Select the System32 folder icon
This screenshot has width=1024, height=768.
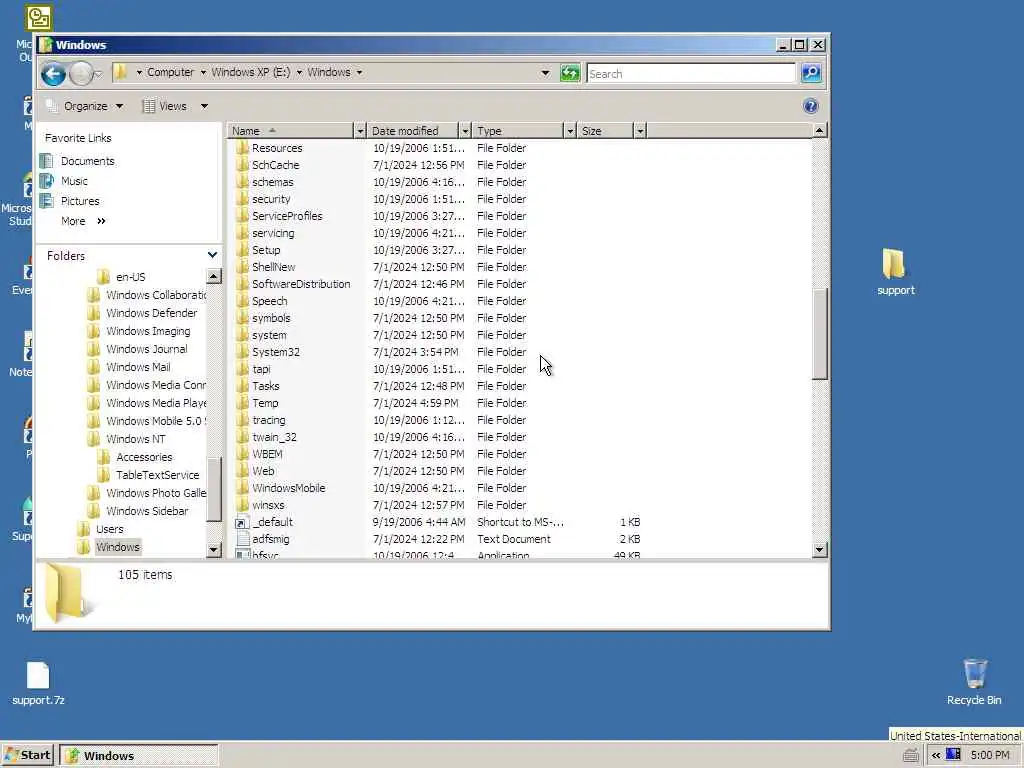click(x=242, y=352)
